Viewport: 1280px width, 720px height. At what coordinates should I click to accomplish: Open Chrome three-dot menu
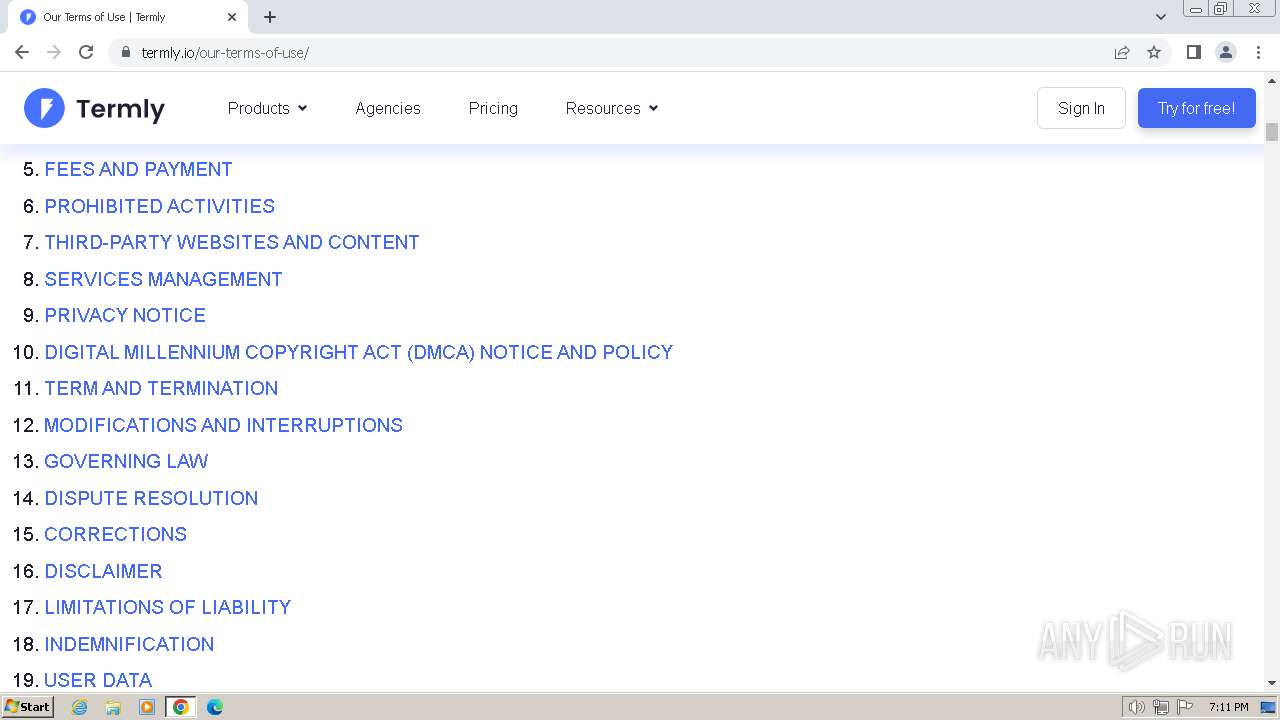point(1259,52)
